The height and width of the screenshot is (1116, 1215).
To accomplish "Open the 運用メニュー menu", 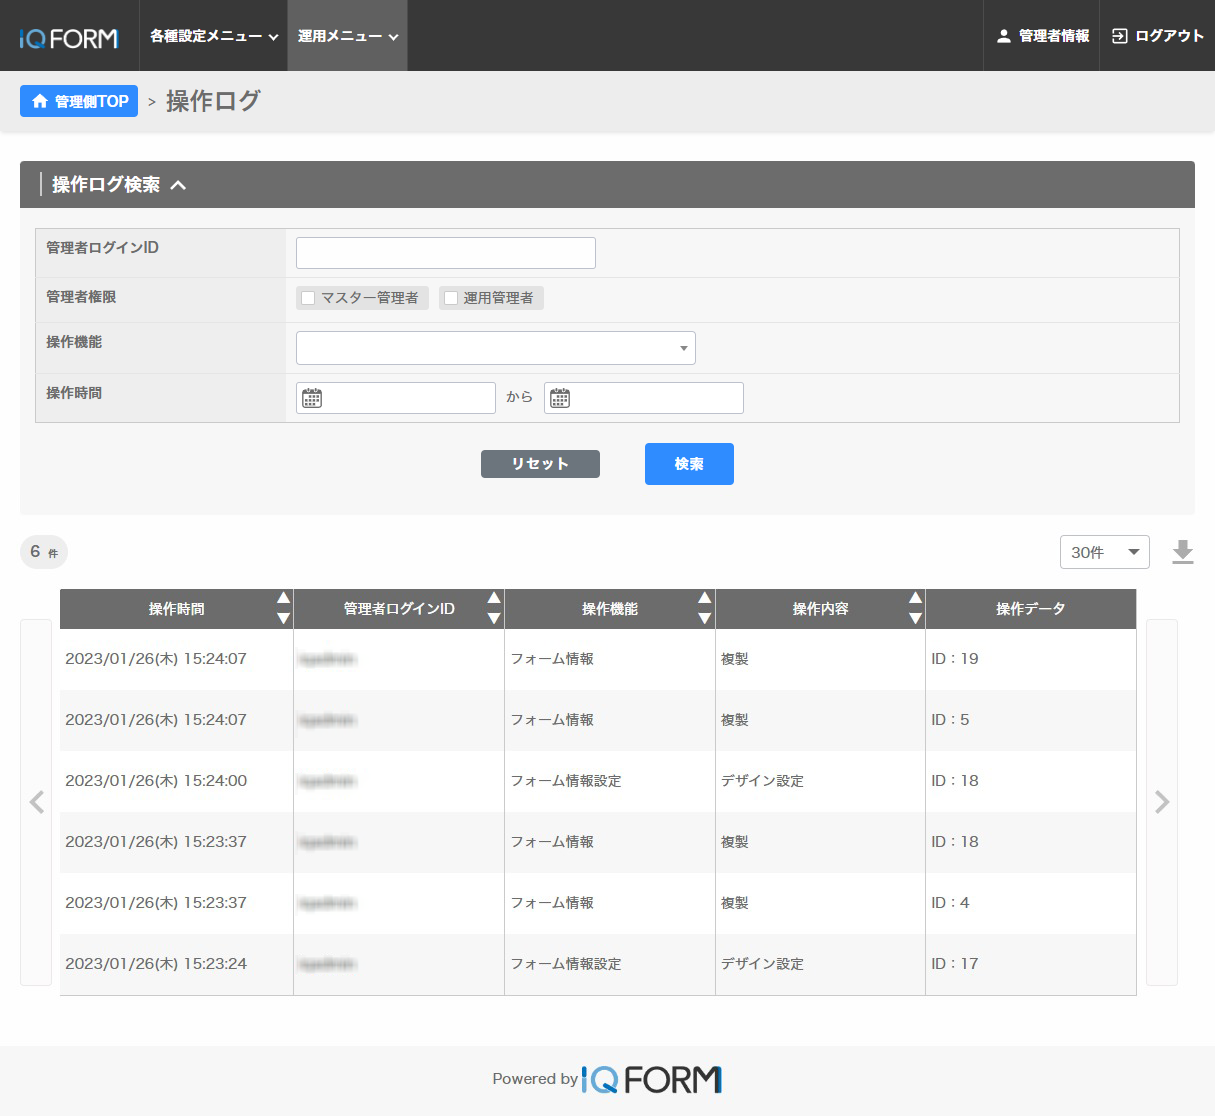I will [347, 36].
